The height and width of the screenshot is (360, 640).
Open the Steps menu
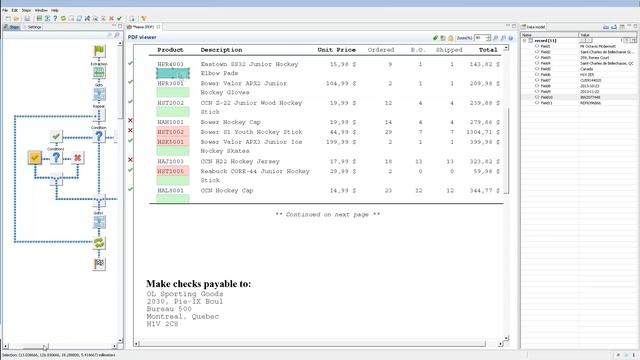(26, 10)
